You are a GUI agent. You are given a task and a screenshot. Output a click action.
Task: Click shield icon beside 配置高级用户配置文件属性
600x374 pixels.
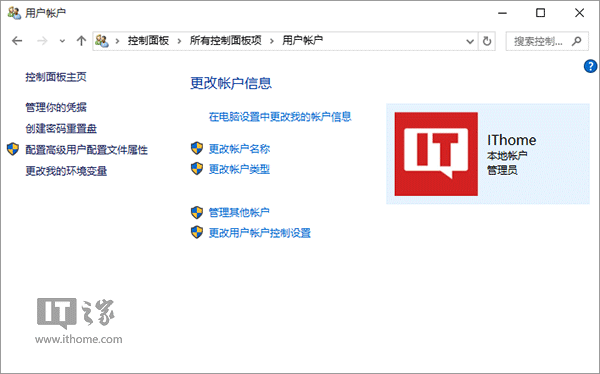pos(13,149)
